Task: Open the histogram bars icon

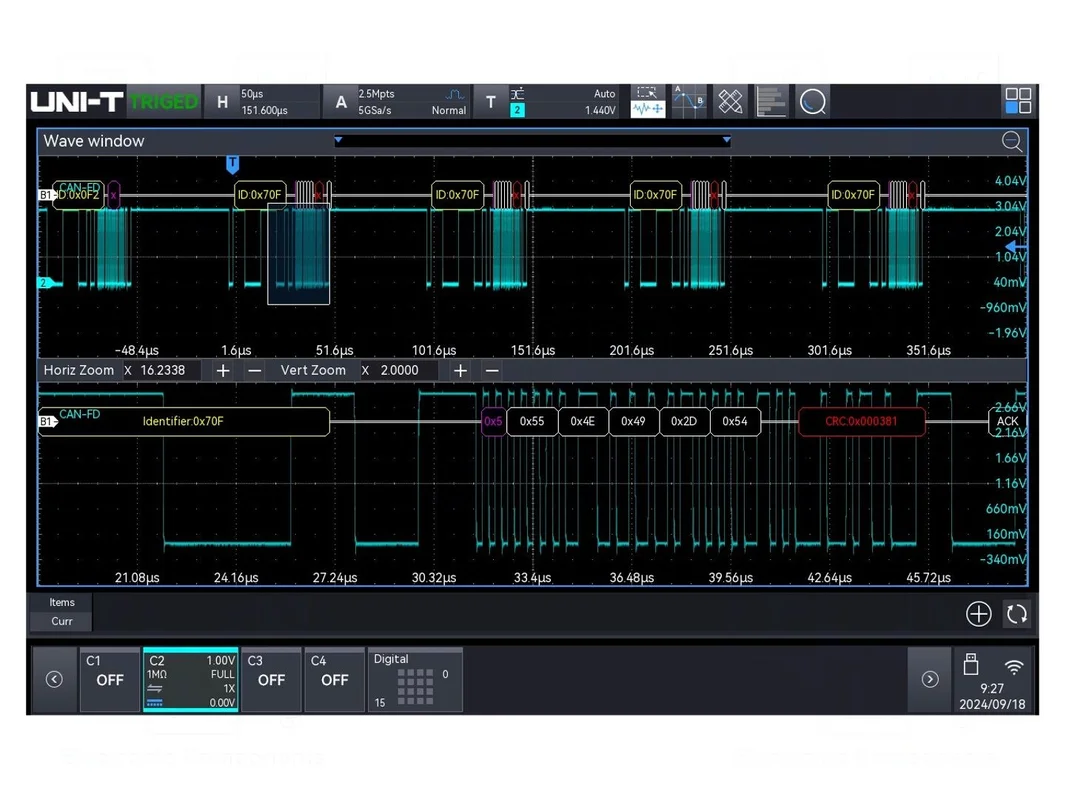Action: tap(771, 102)
